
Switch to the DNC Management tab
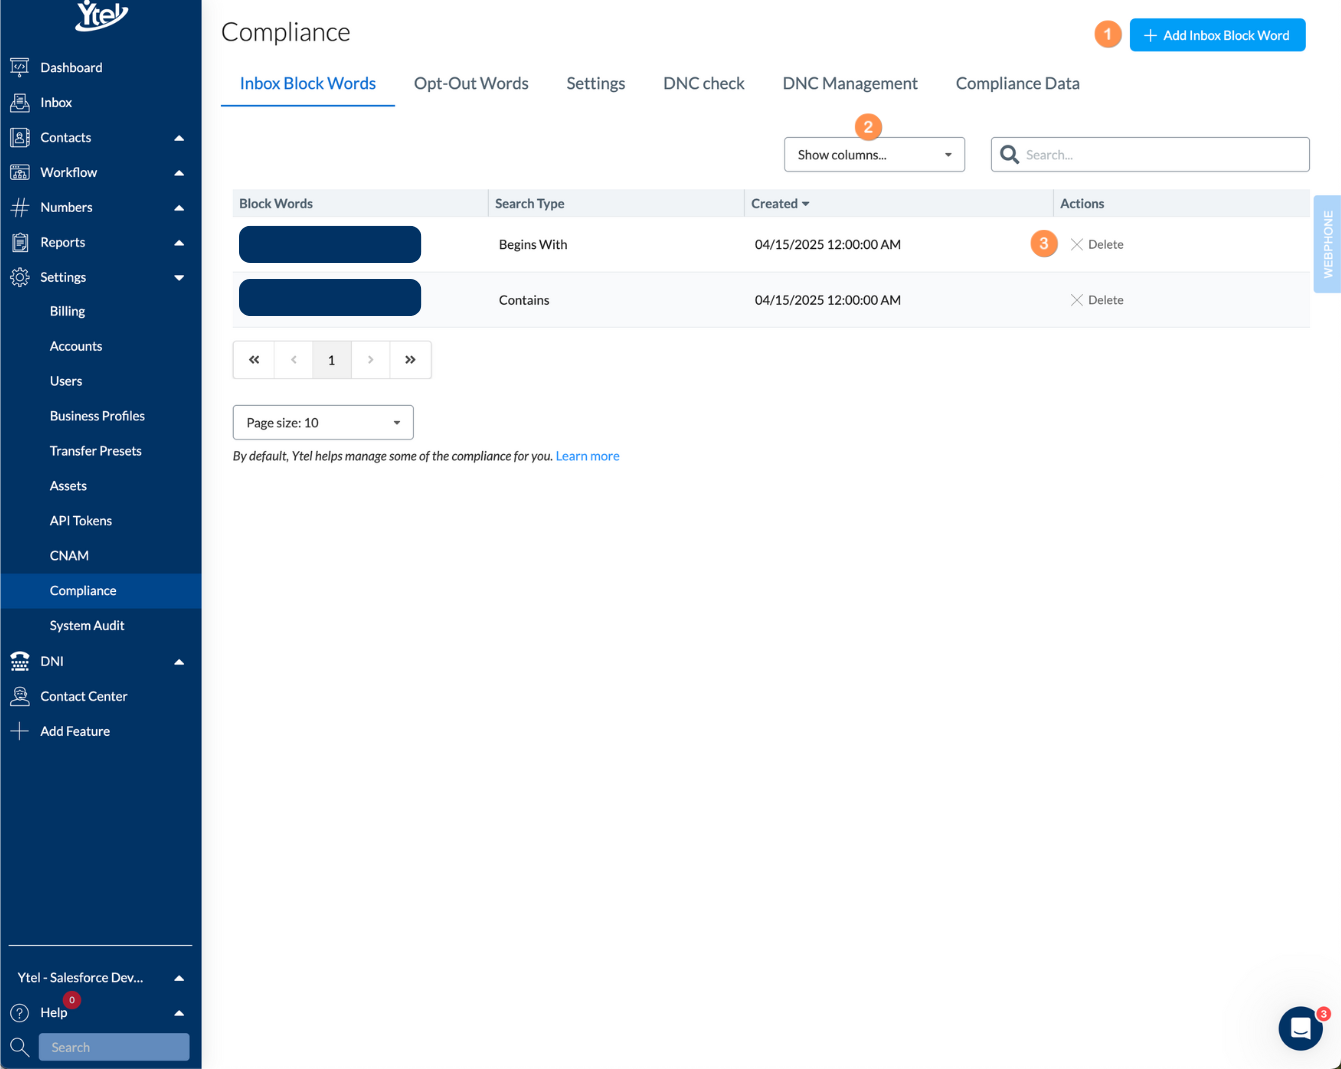(x=850, y=84)
